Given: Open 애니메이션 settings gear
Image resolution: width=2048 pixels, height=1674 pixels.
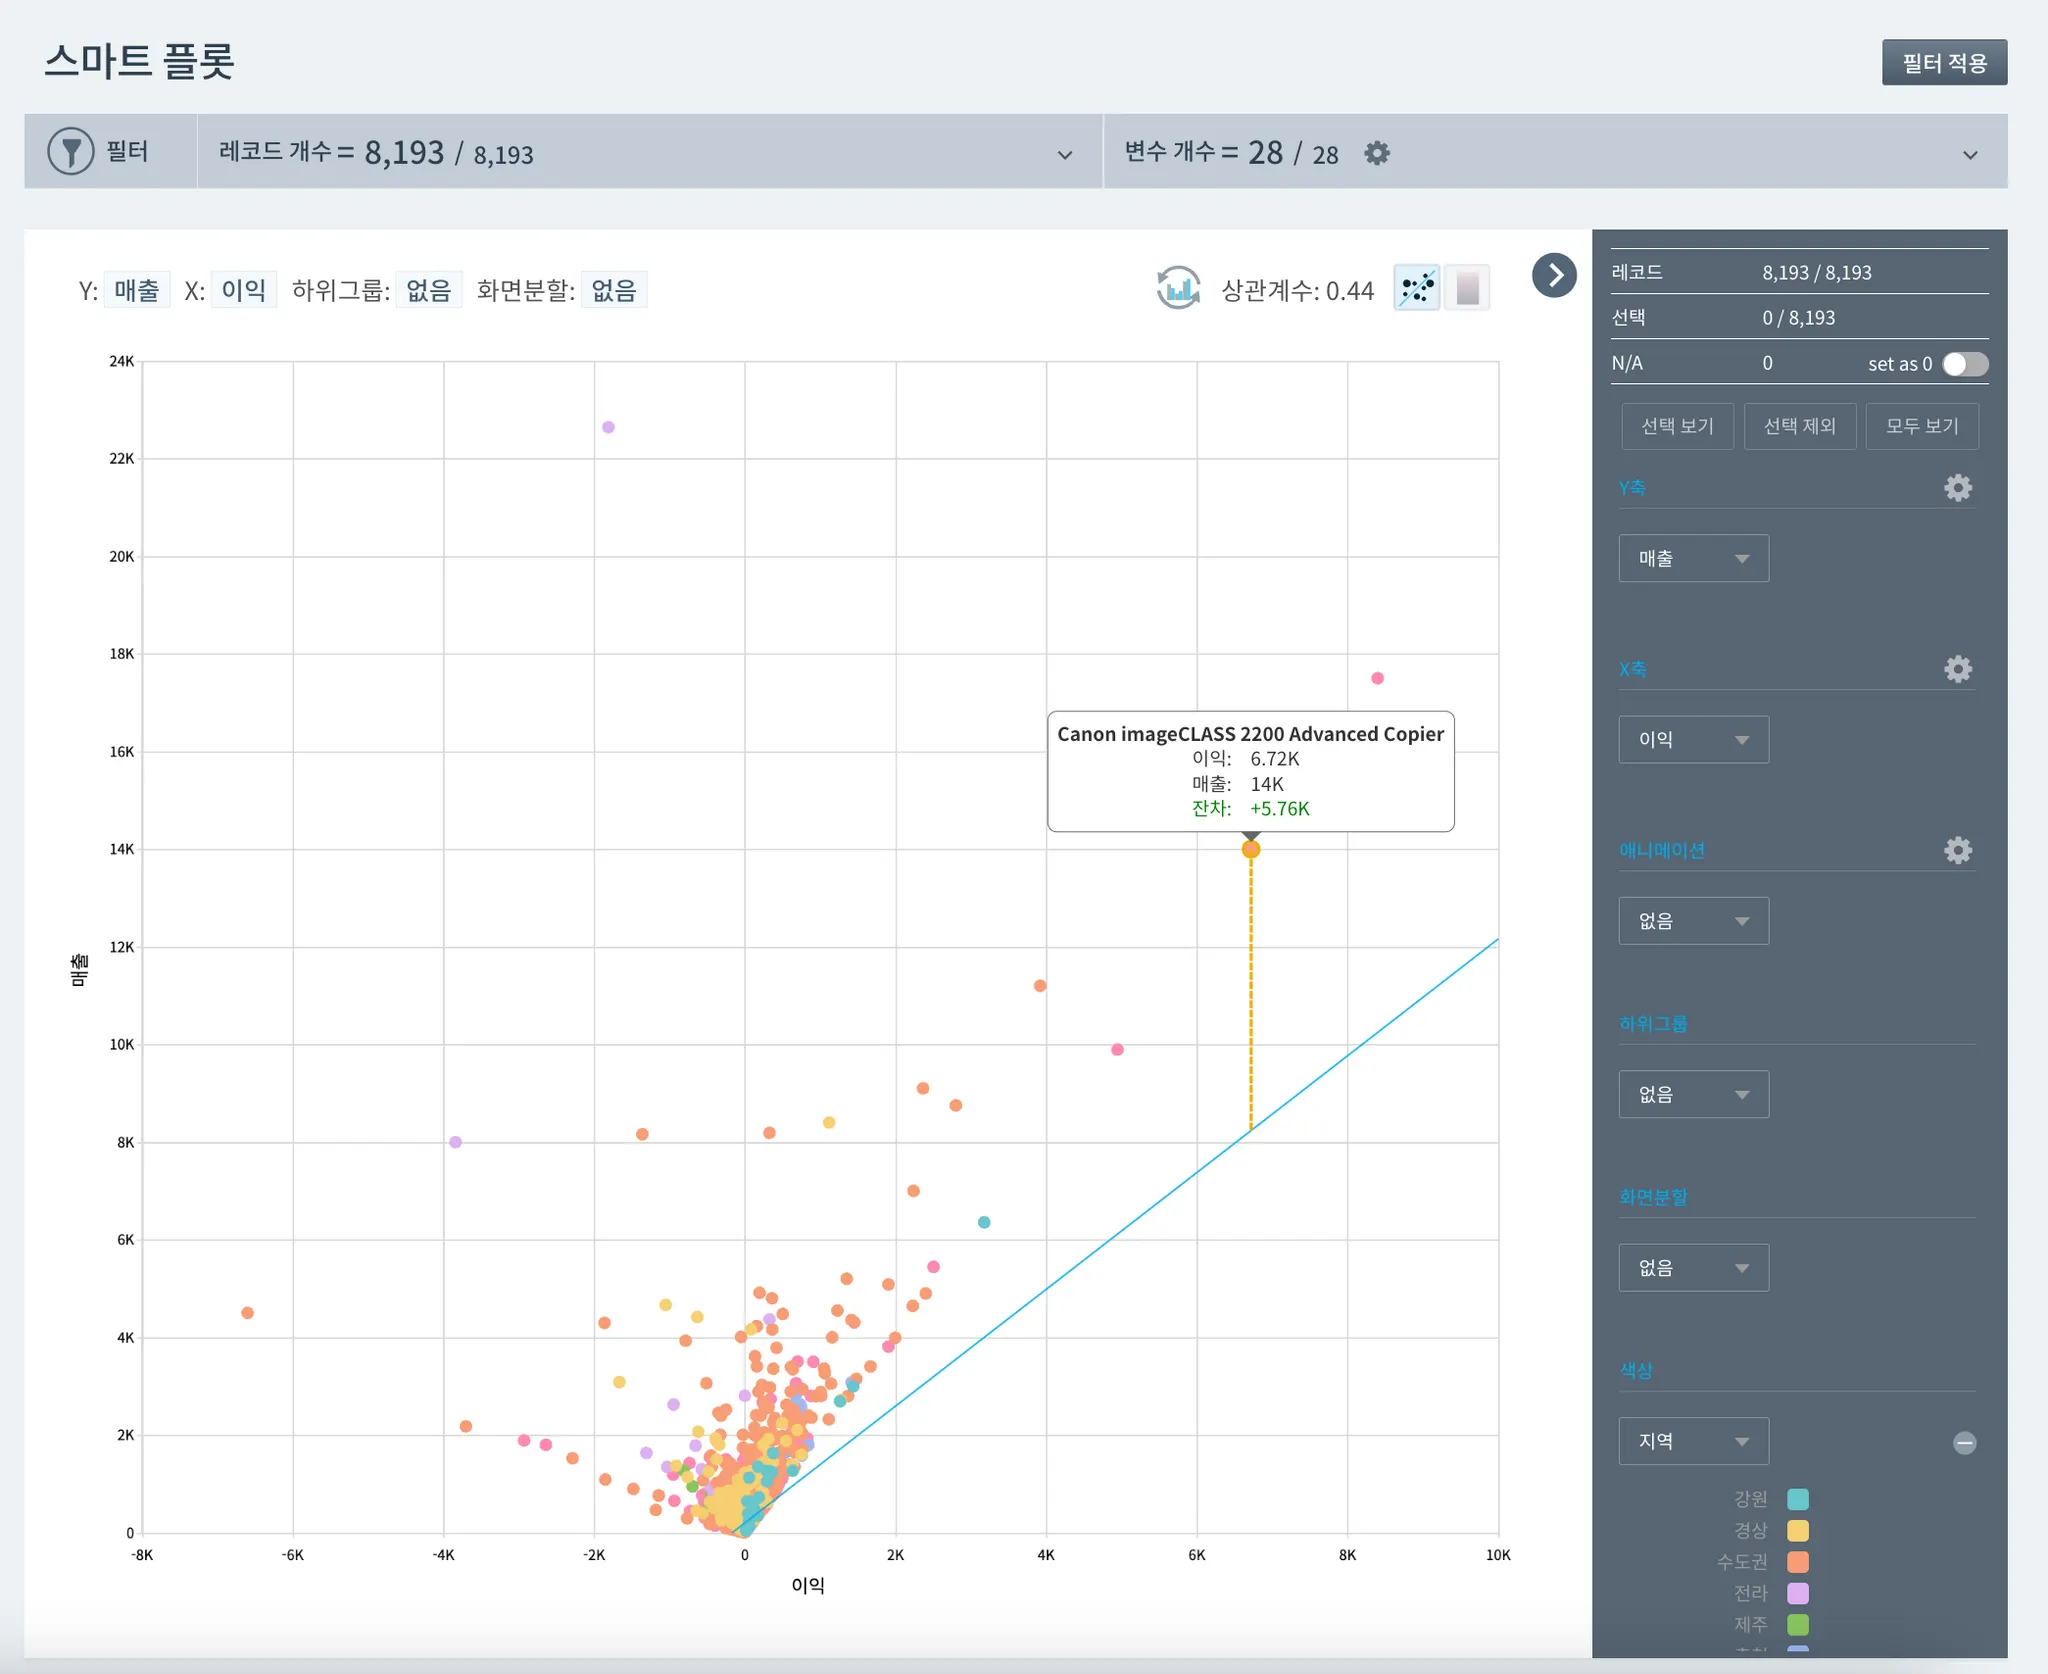Looking at the screenshot, I should [1957, 851].
